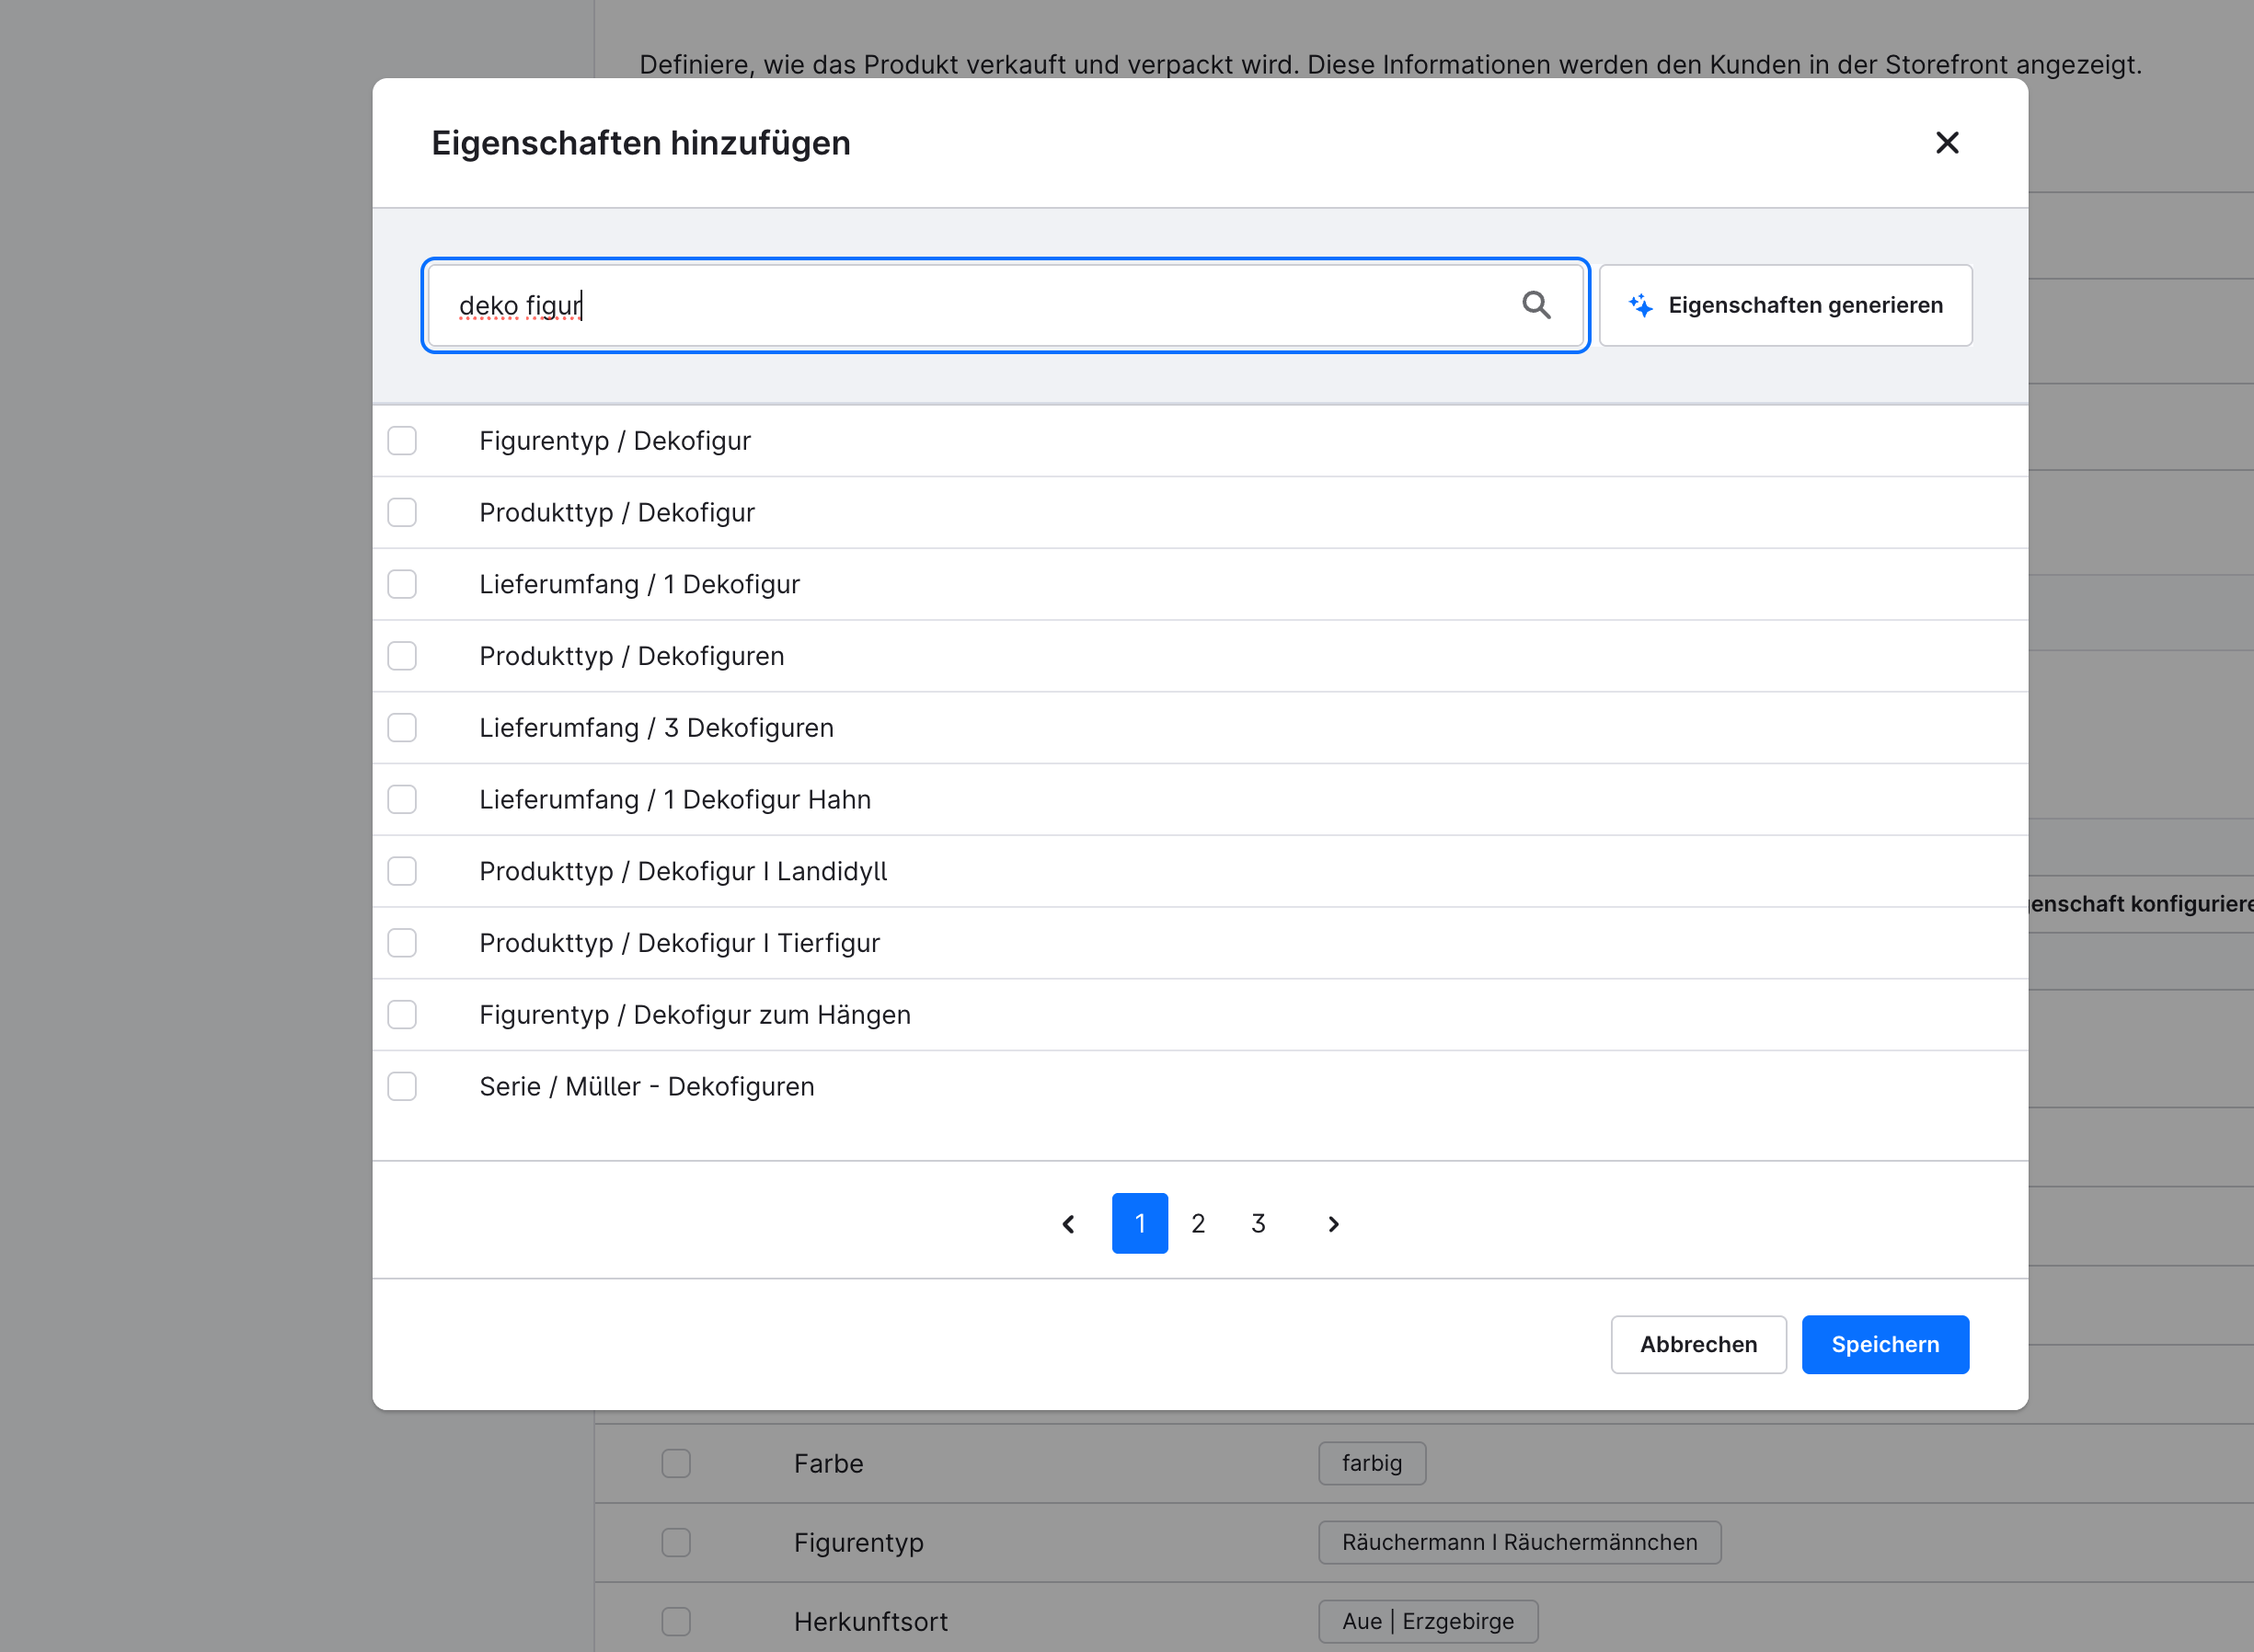Tick Produkttyp / Dekofigur I Landidyll checkbox
The width and height of the screenshot is (2254, 1652).
click(402, 872)
